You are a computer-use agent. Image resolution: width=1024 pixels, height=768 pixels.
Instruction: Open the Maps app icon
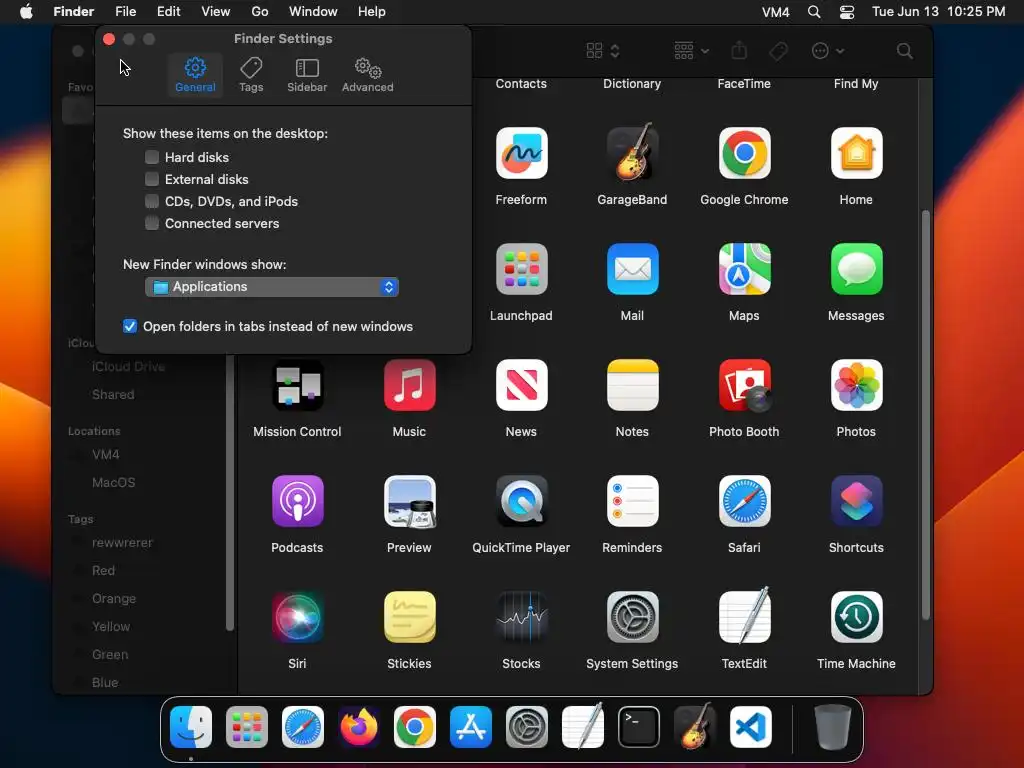[744, 269]
